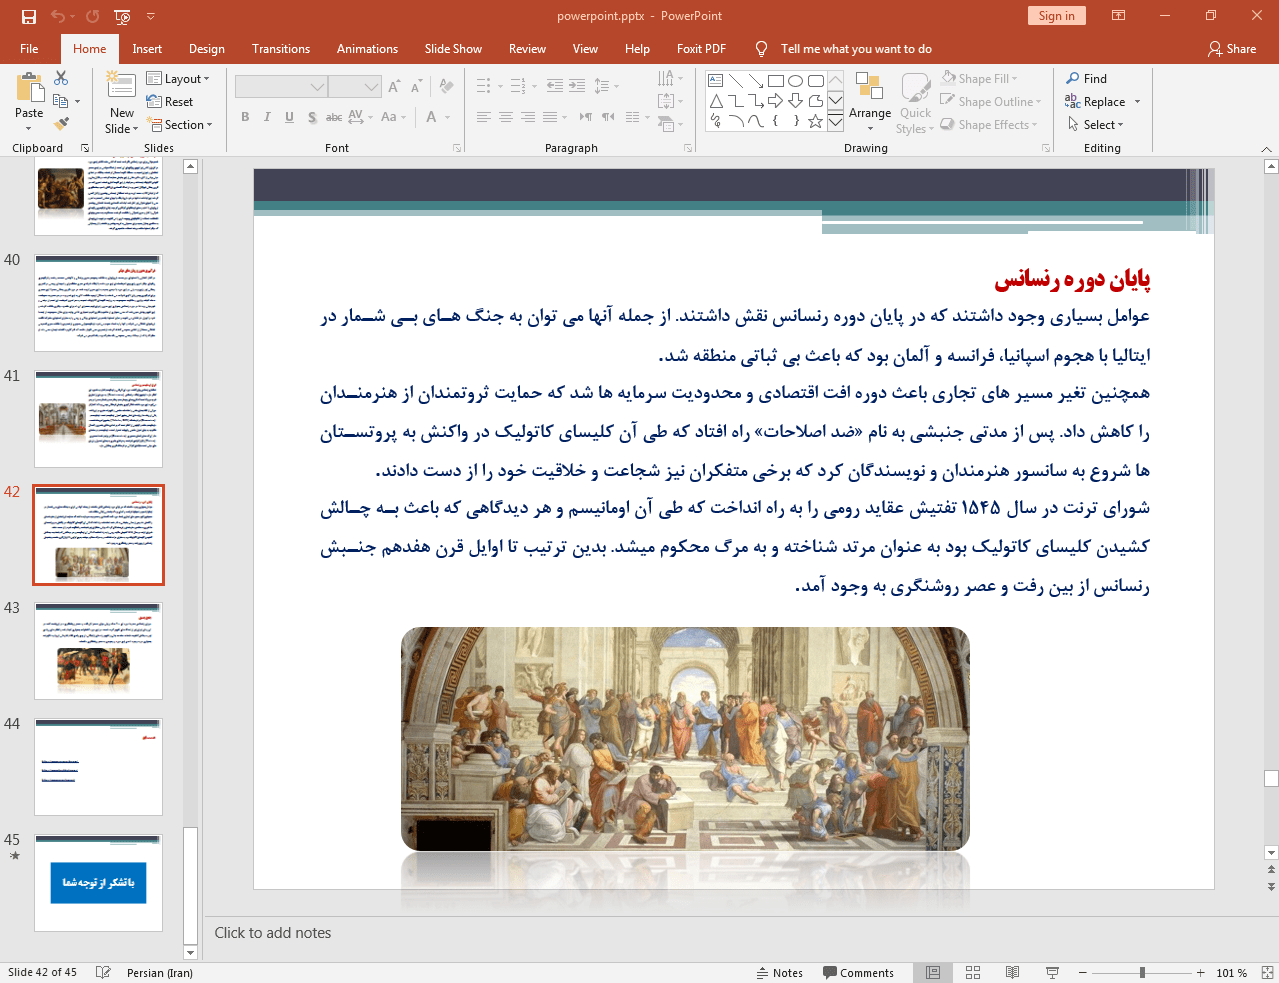Select slide 40 thumbnail
This screenshot has height=983, width=1279.
coord(98,303)
